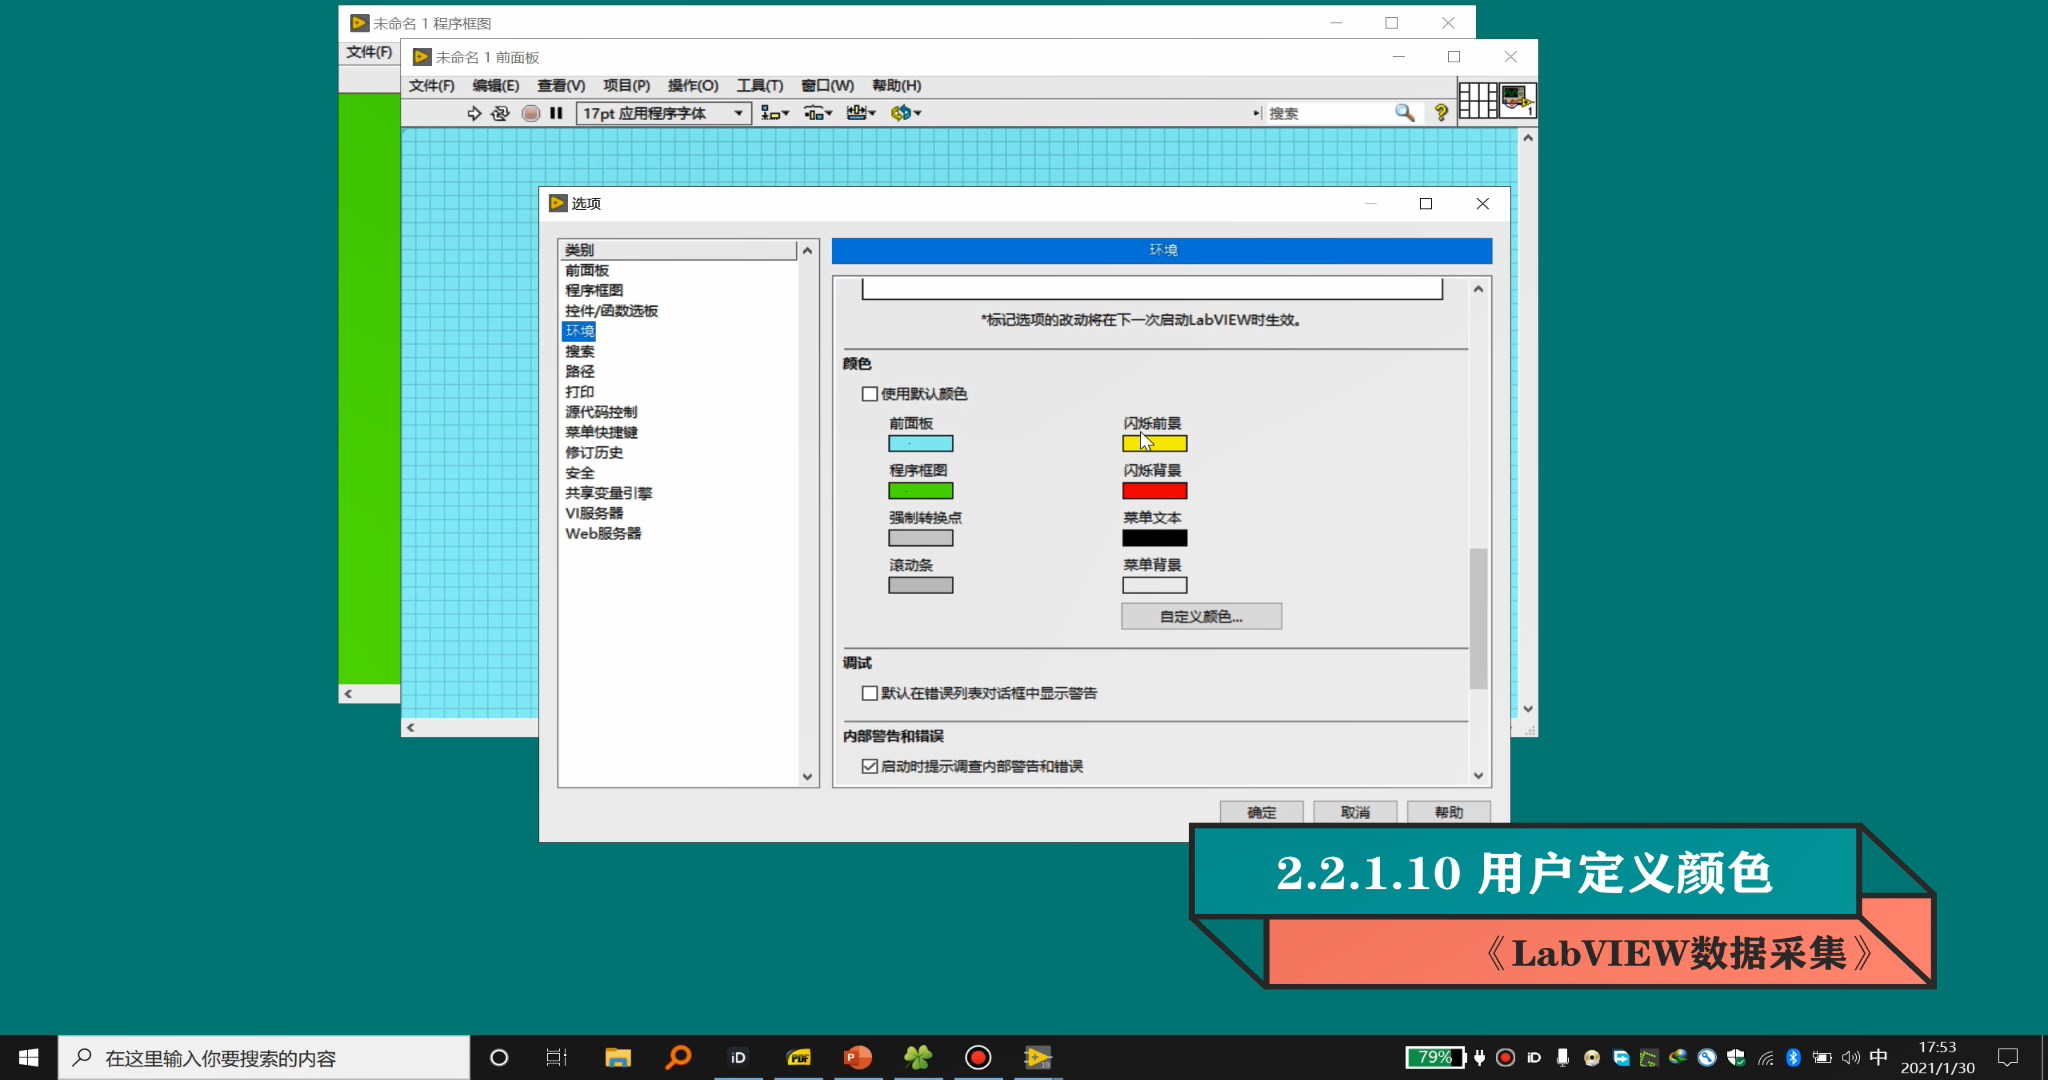
Task: Select 程序框图 in the category list
Action: click(594, 290)
